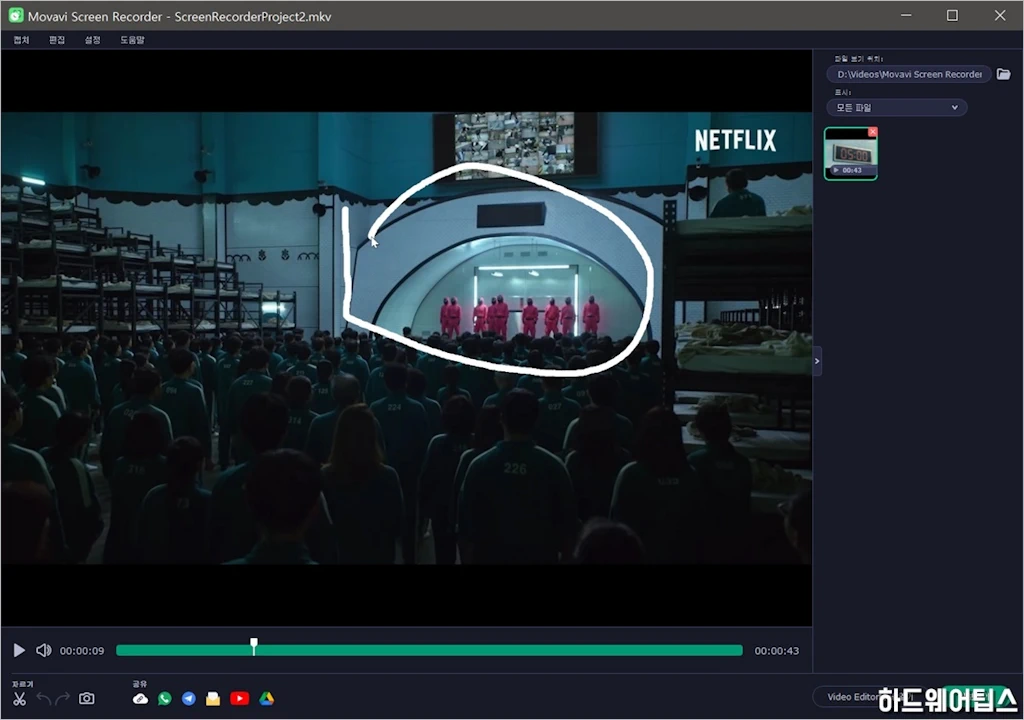Viewport: 1024px width, 720px height.
Task: Undo the last edit
Action: (43, 698)
